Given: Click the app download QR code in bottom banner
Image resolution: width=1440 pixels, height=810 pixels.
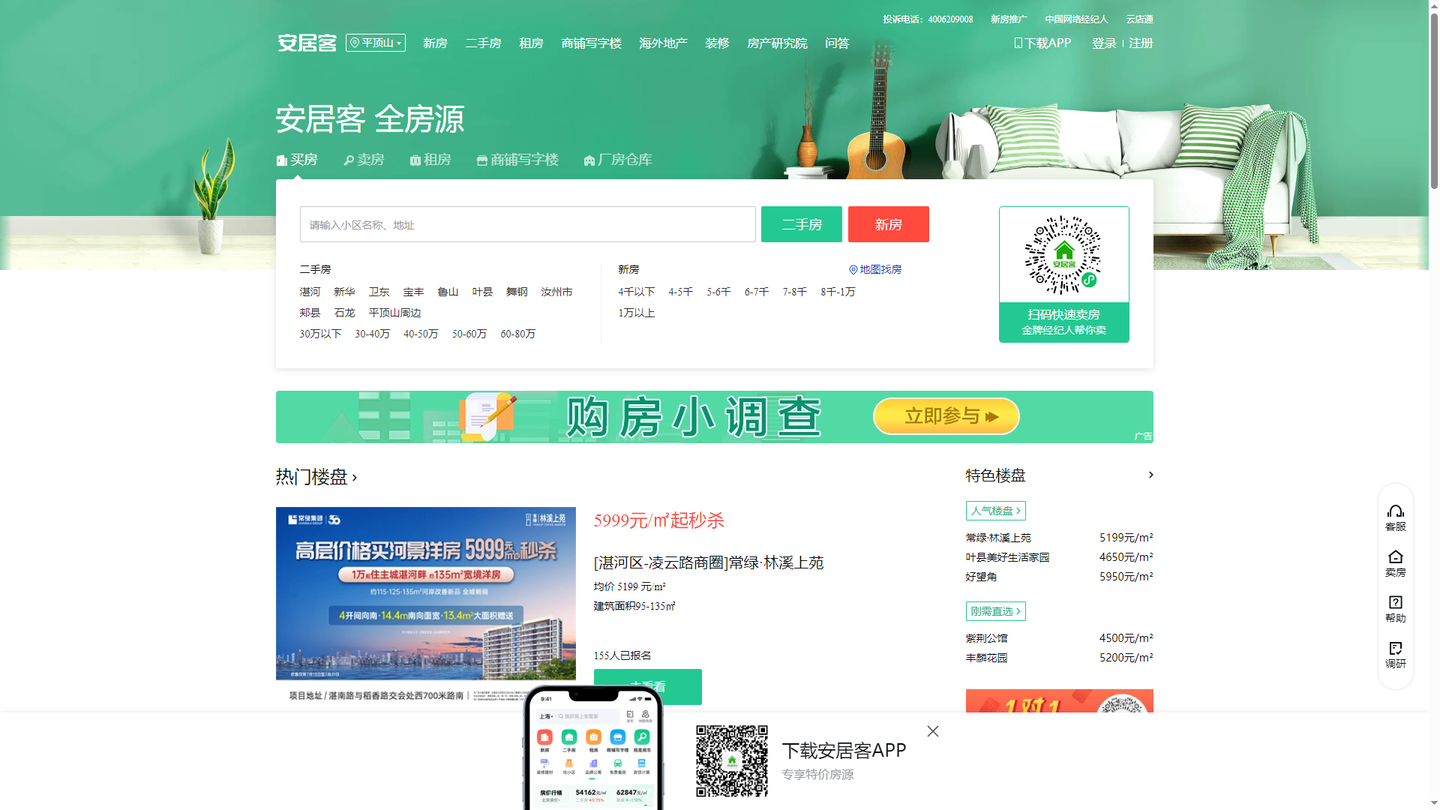Looking at the screenshot, I should tap(732, 761).
